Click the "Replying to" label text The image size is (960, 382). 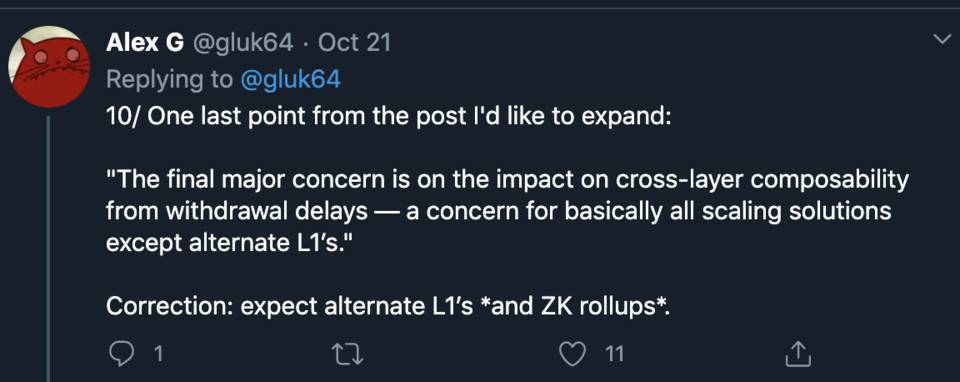(x=170, y=80)
